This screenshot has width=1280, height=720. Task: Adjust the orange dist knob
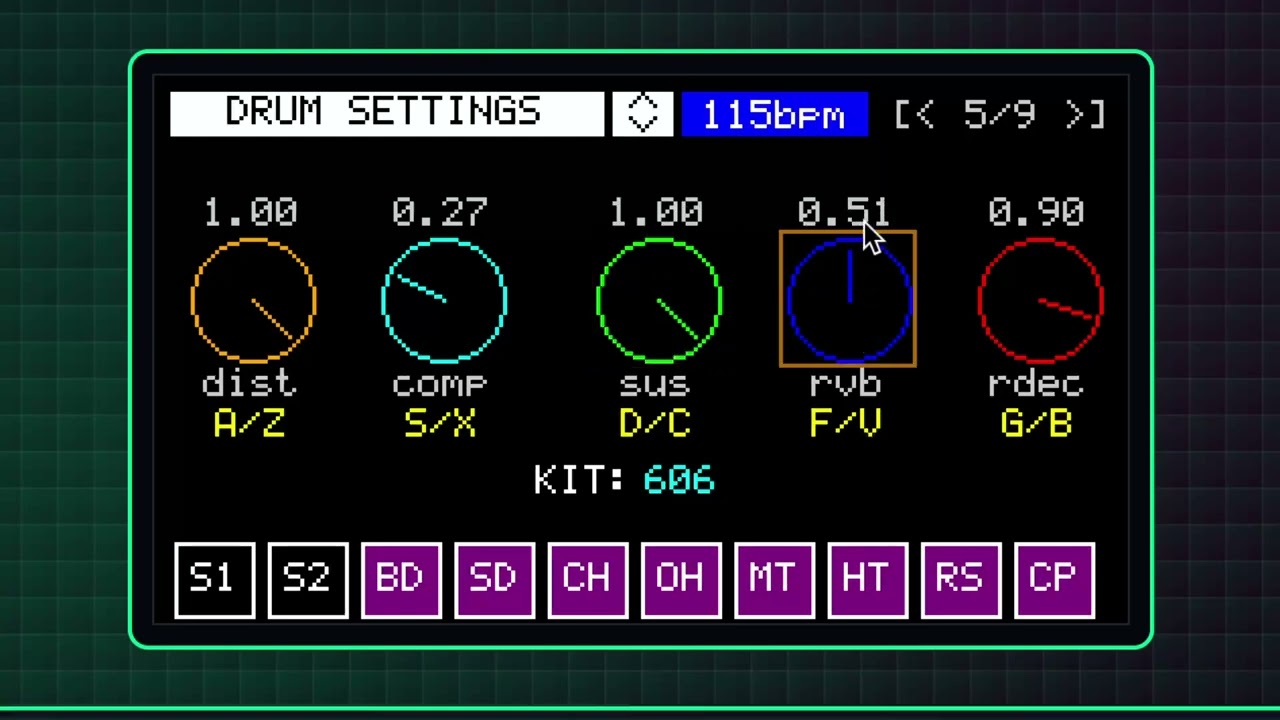pyautogui.click(x=253, y=300)
